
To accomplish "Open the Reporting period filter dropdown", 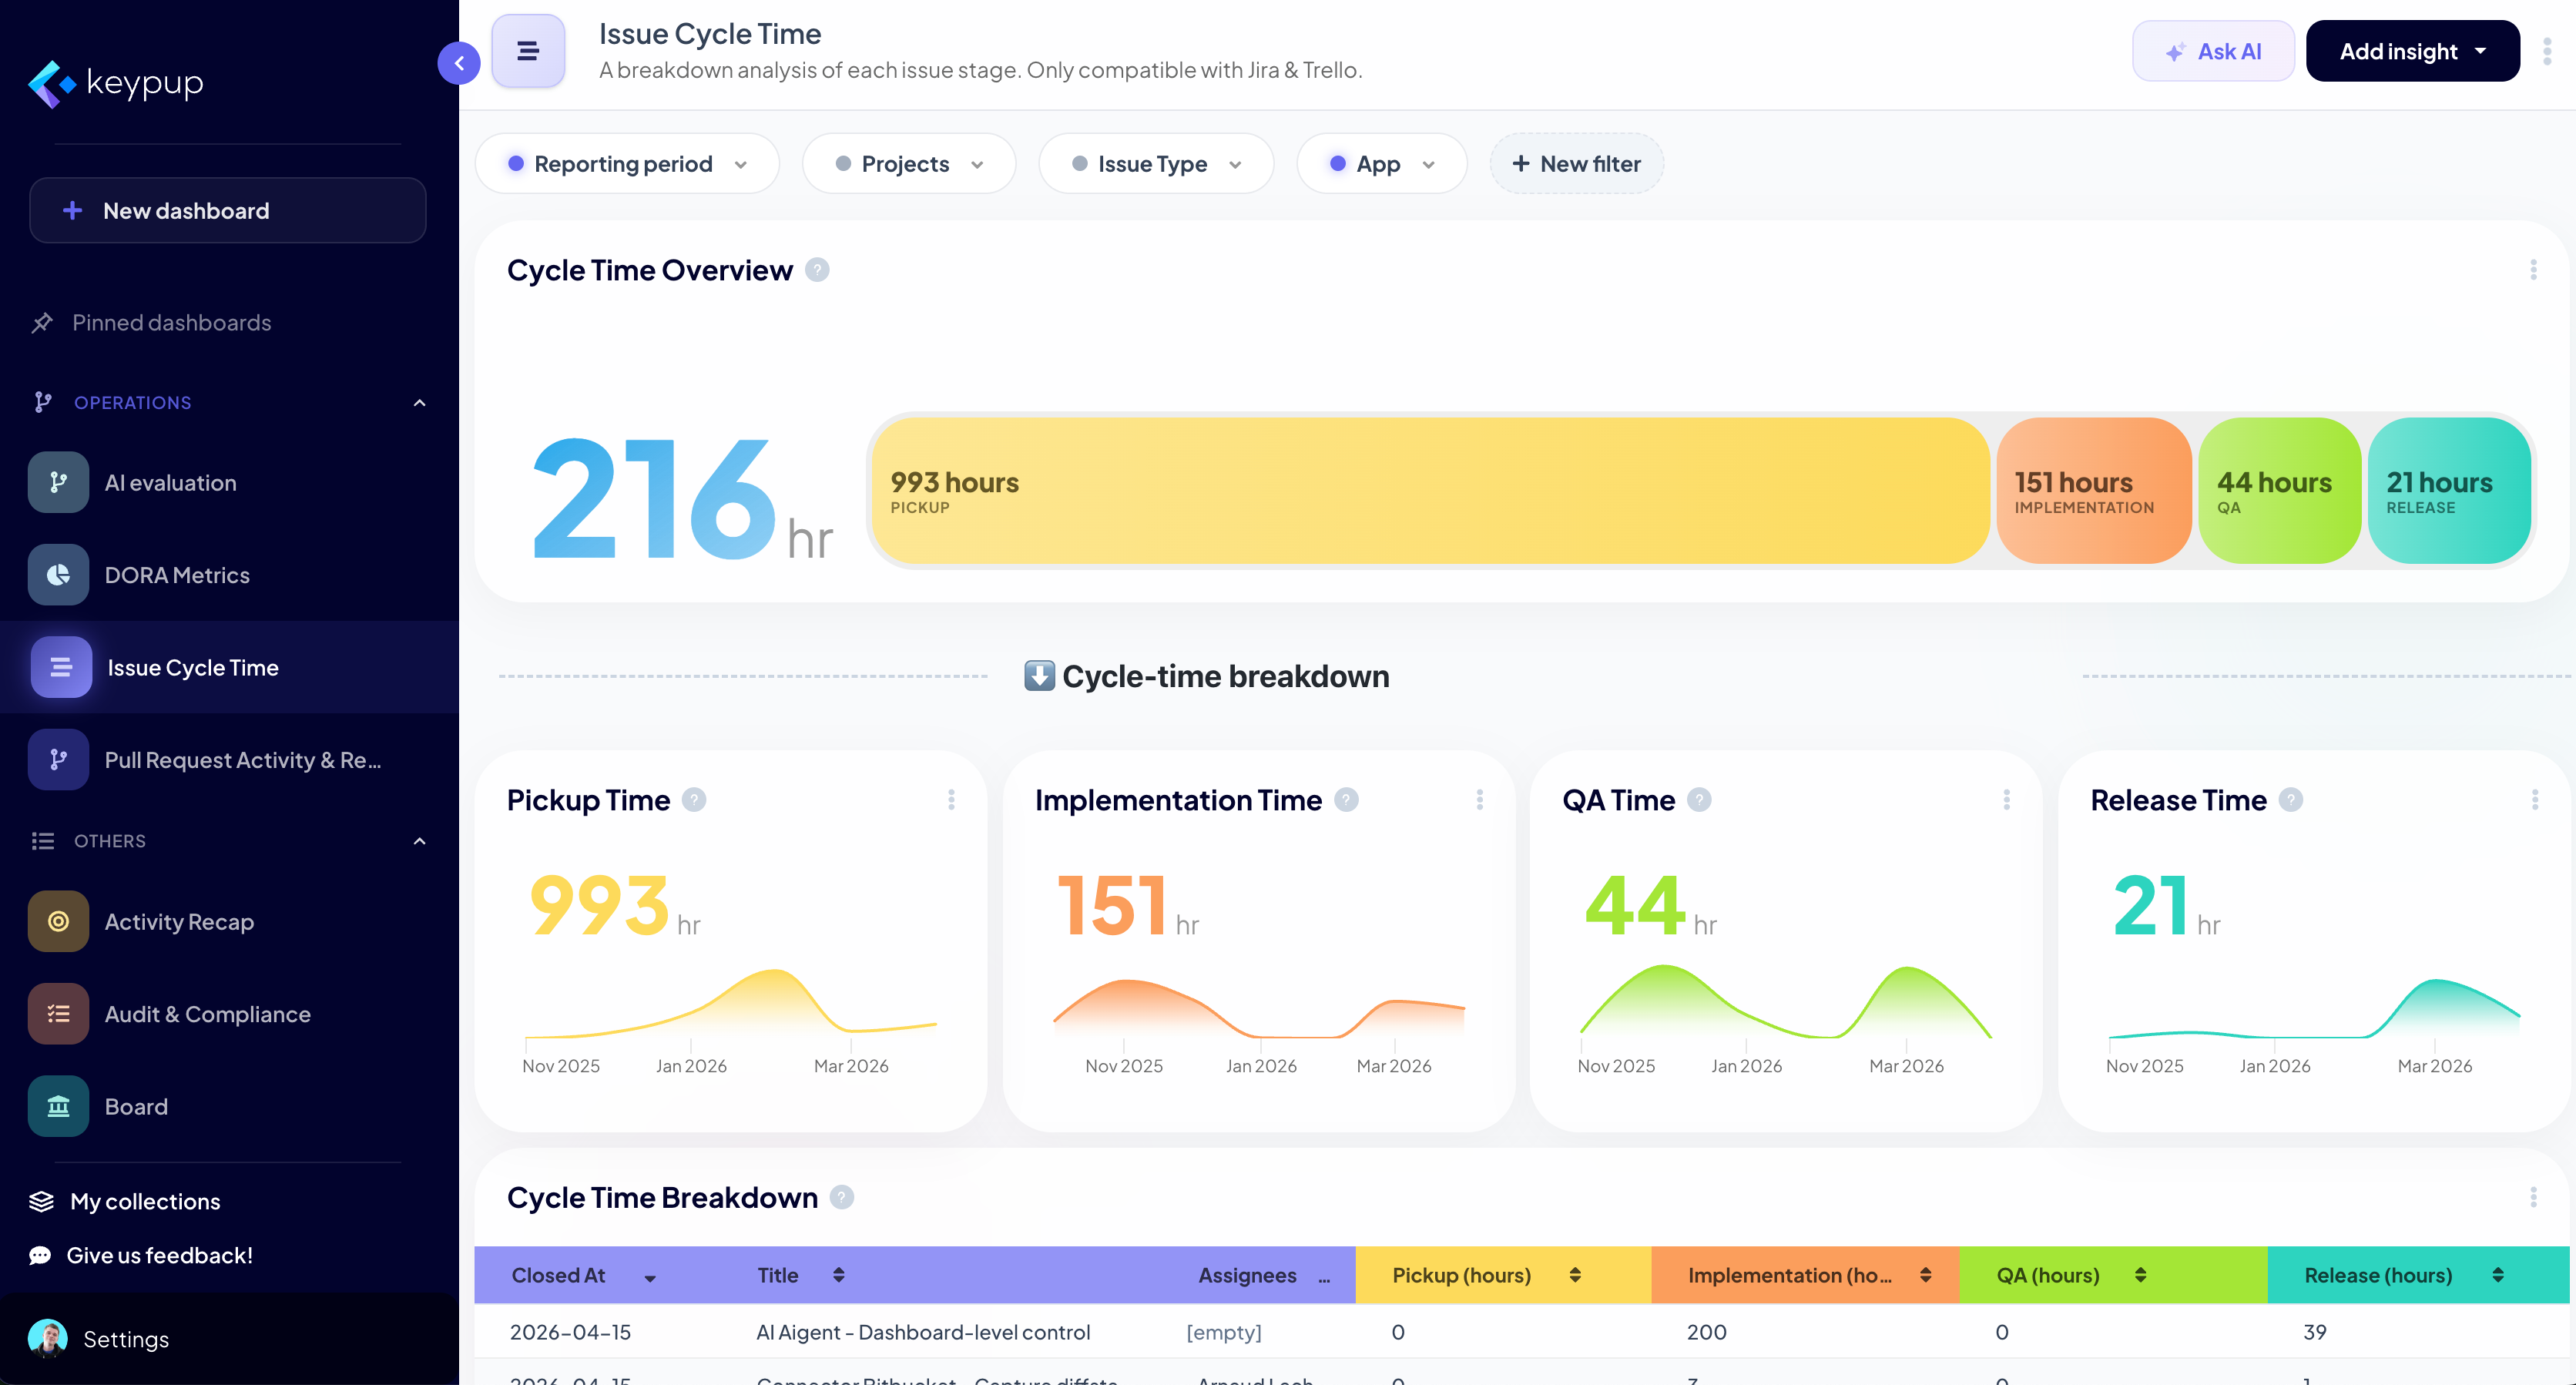I will click(x=627, y=164).
